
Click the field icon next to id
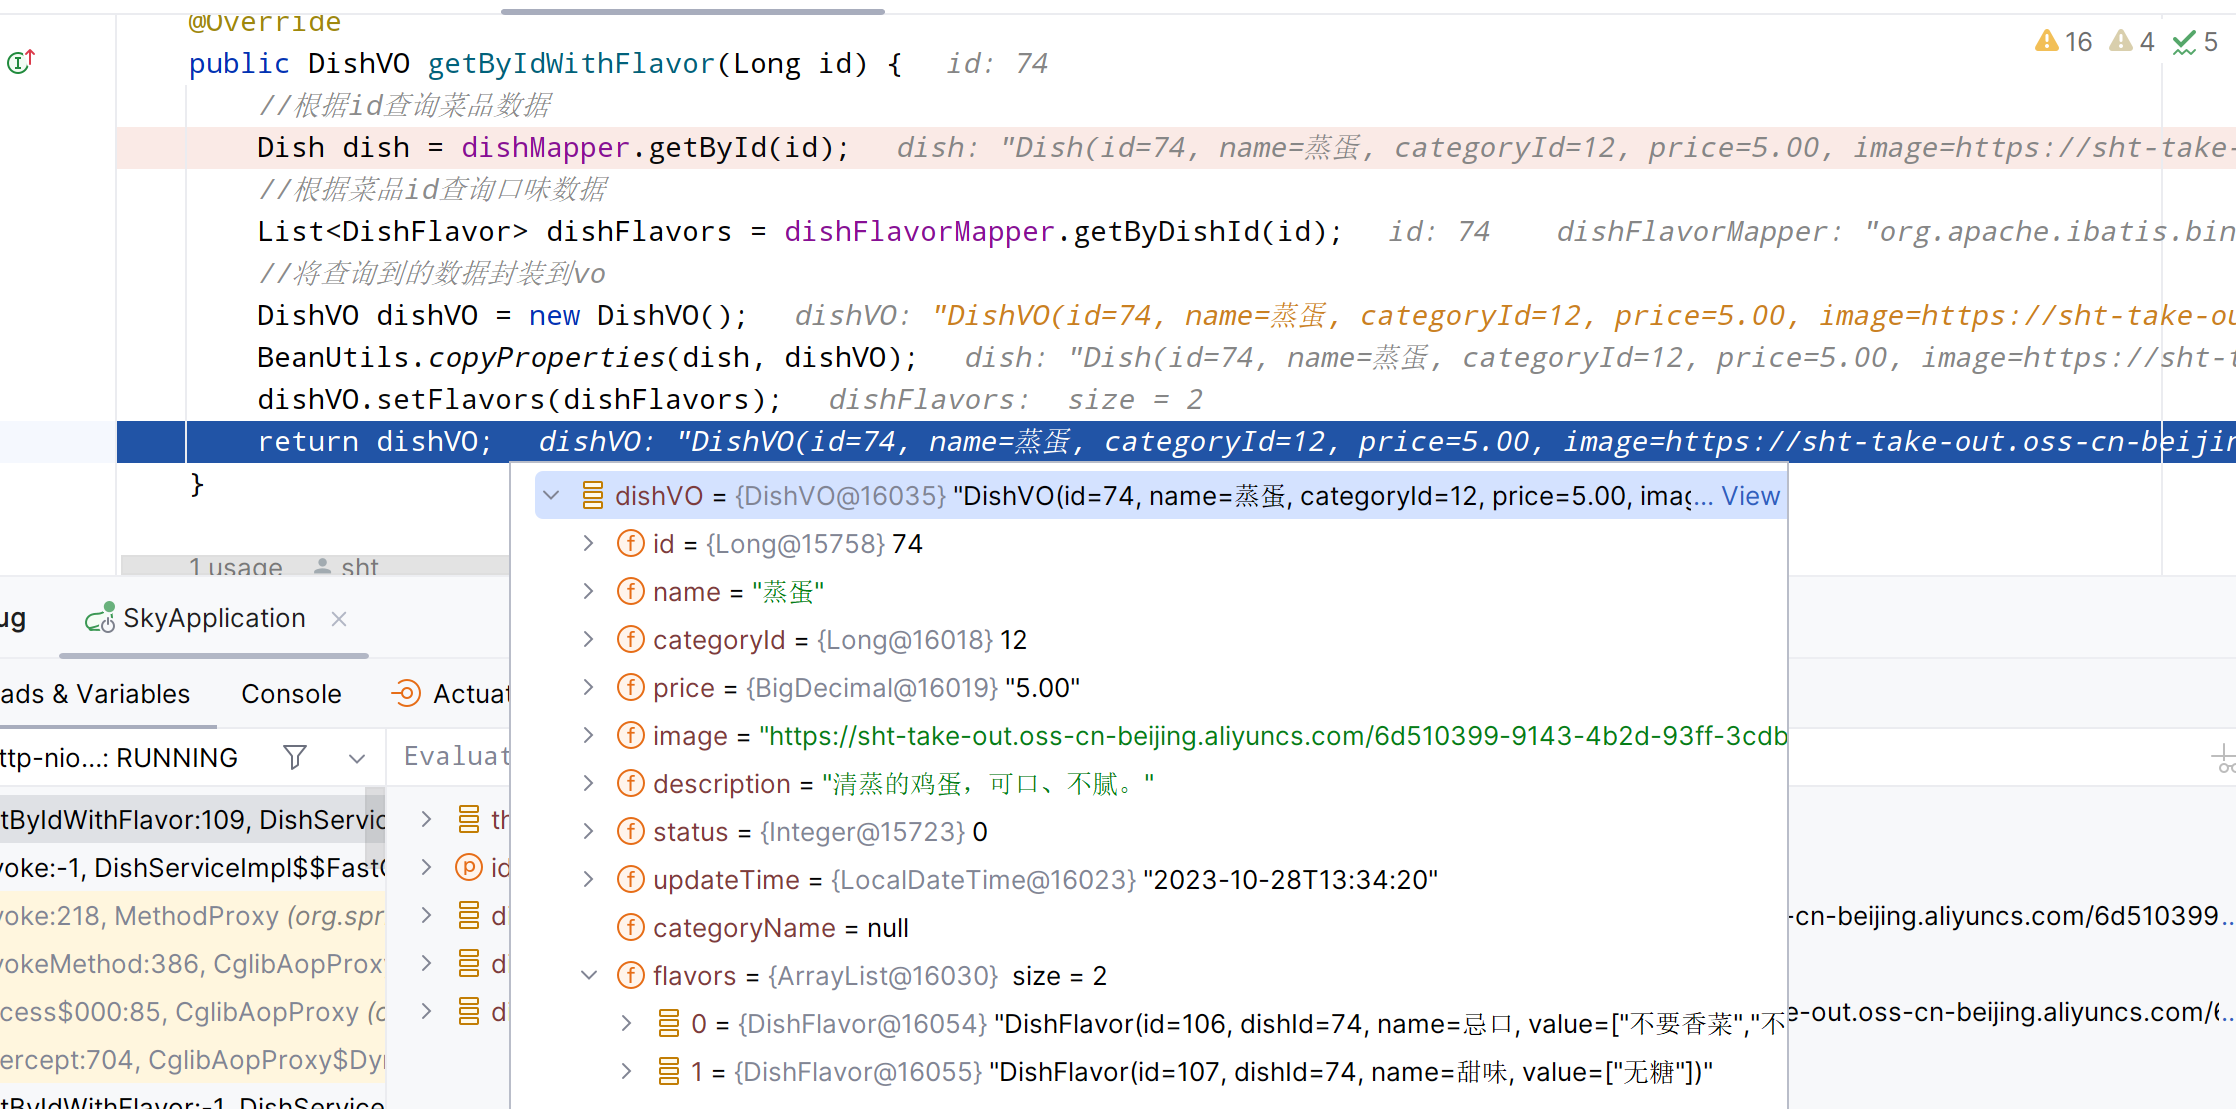[630, 543]
